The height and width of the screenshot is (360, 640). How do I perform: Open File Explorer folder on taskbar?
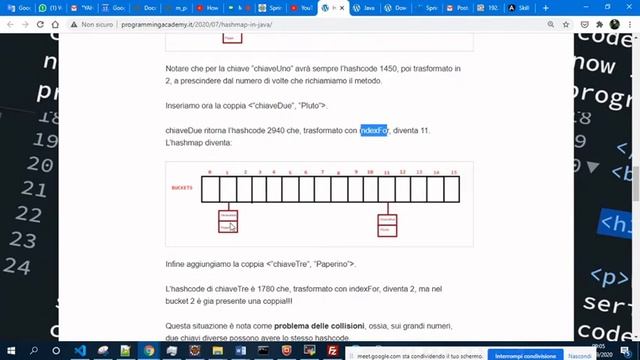pyautogui.click(x=218, y=351)
